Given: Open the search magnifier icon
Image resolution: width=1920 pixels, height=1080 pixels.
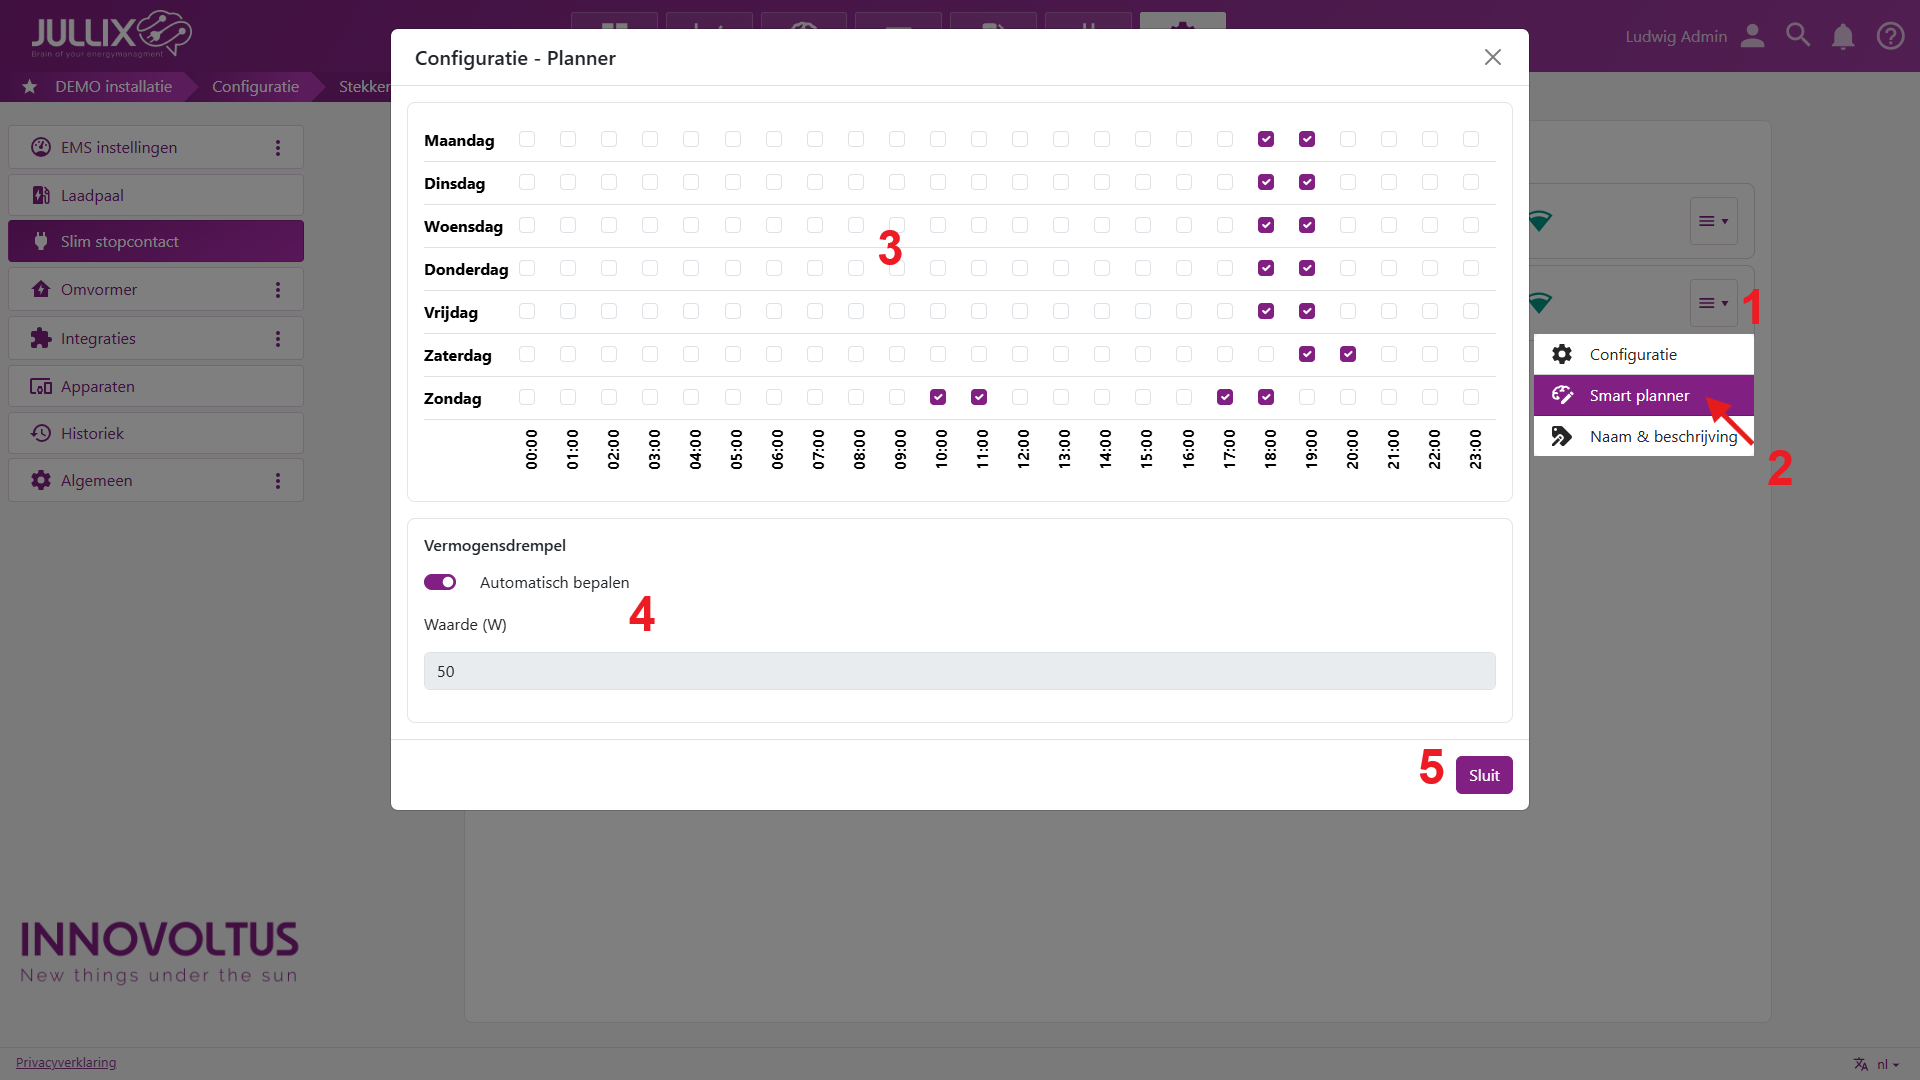Looking at the screenshot, I should (1798, 36).
